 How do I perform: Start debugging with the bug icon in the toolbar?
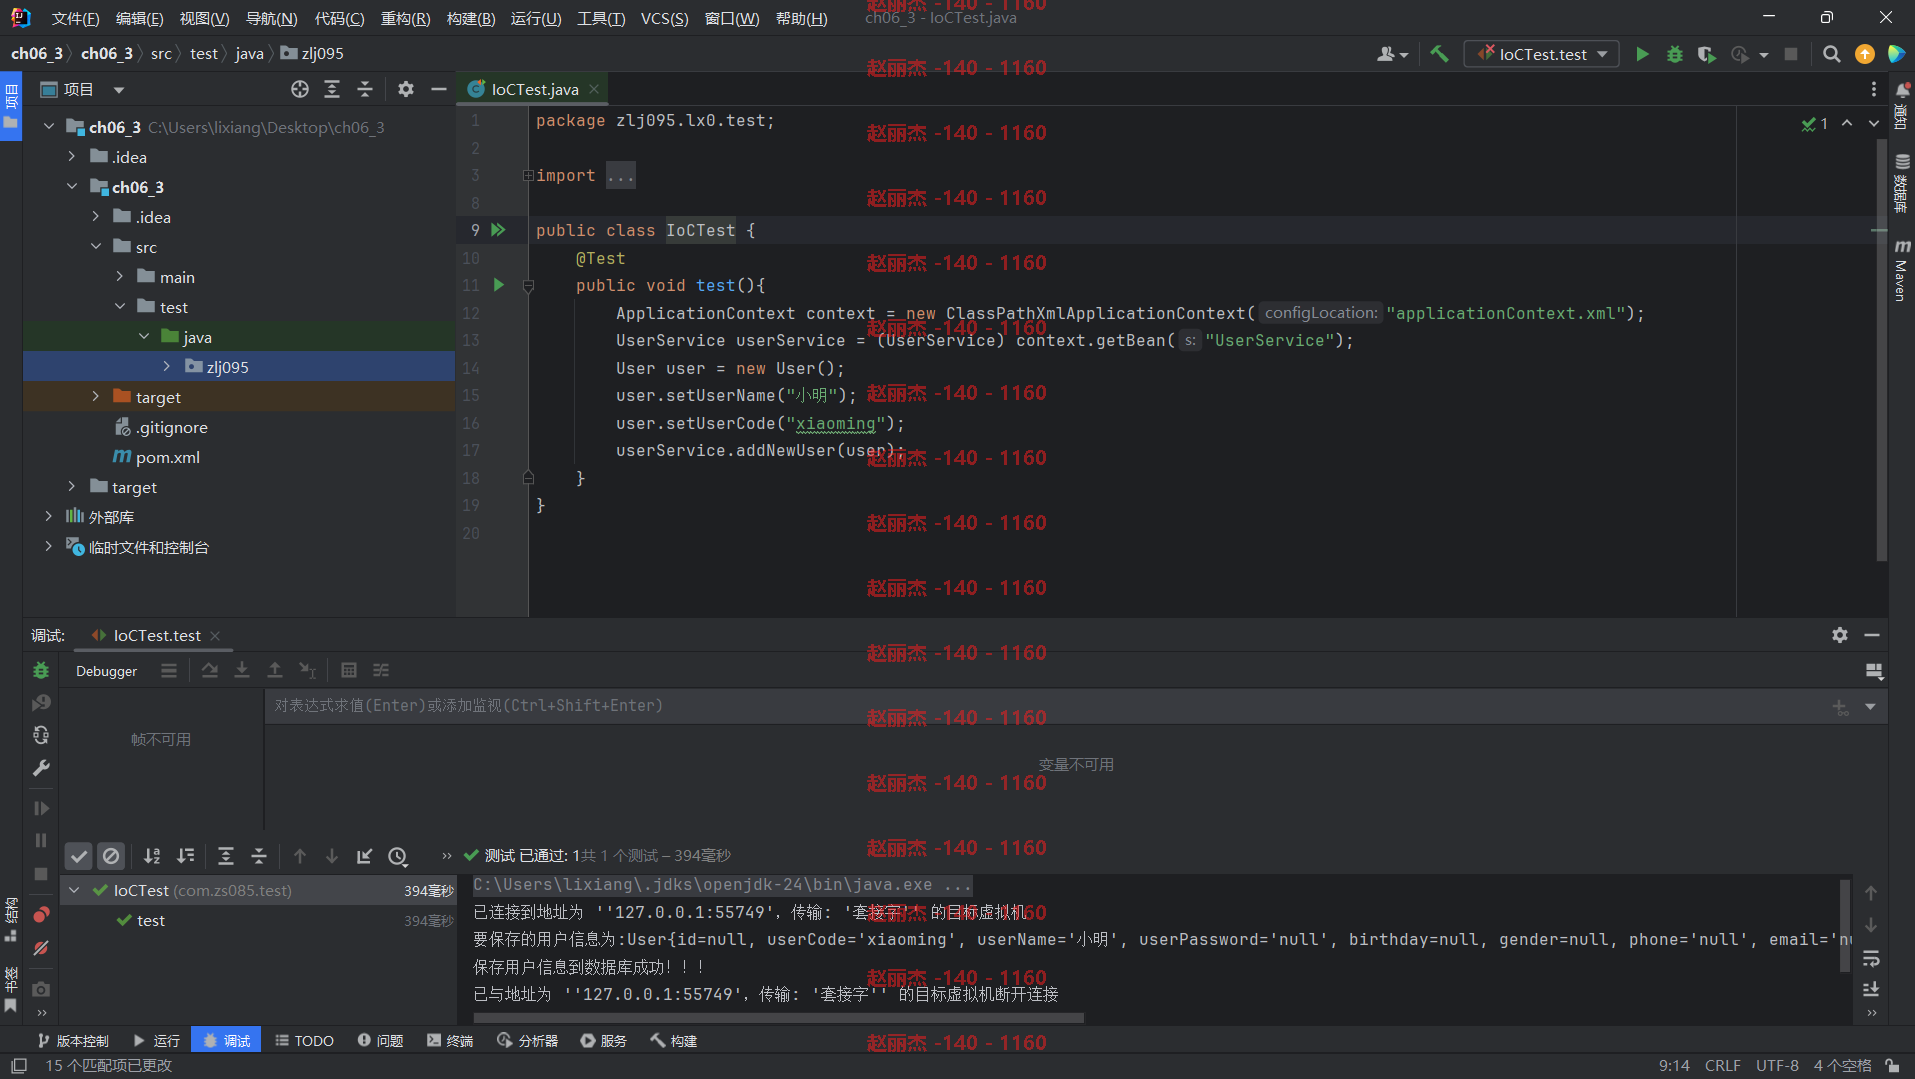(x=1675, y=54)
